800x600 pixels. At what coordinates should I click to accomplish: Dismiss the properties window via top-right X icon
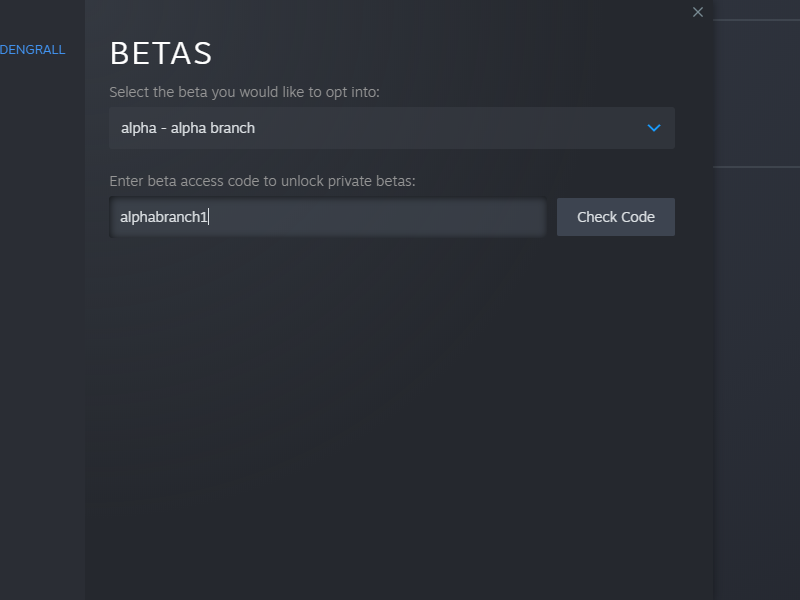698,12
